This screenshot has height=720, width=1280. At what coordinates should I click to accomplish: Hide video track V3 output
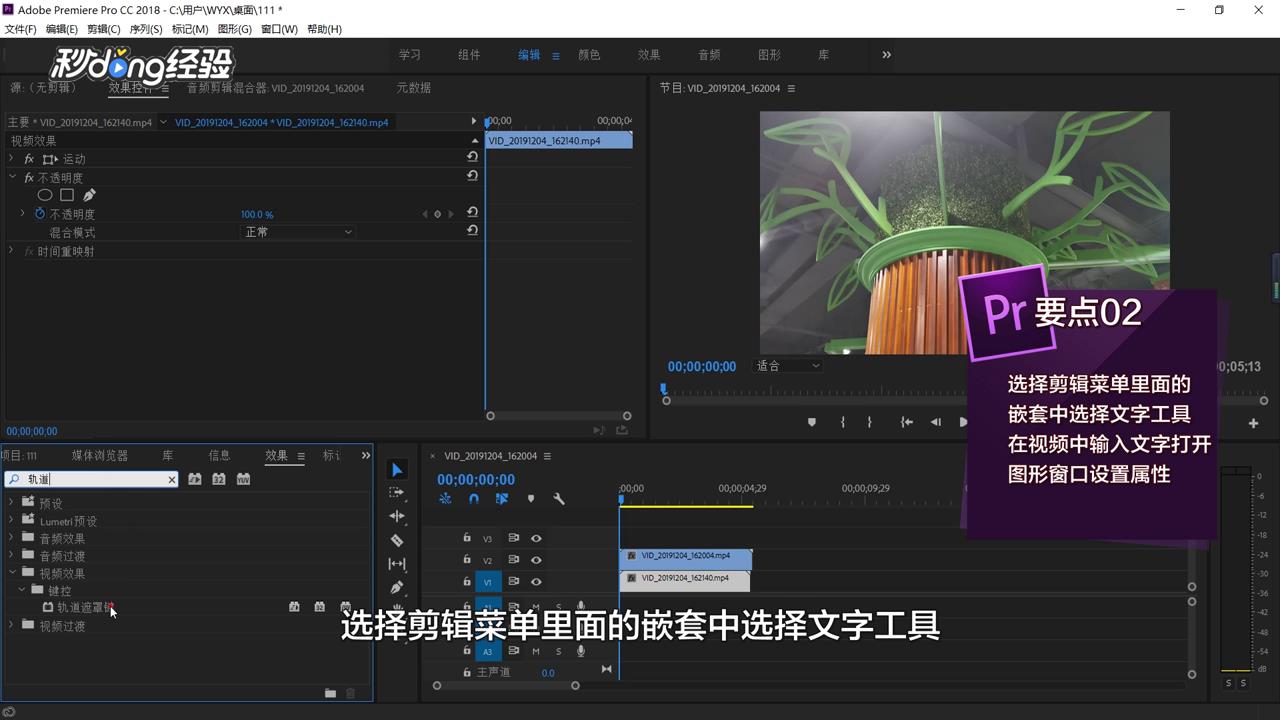[x=536, y=538]
